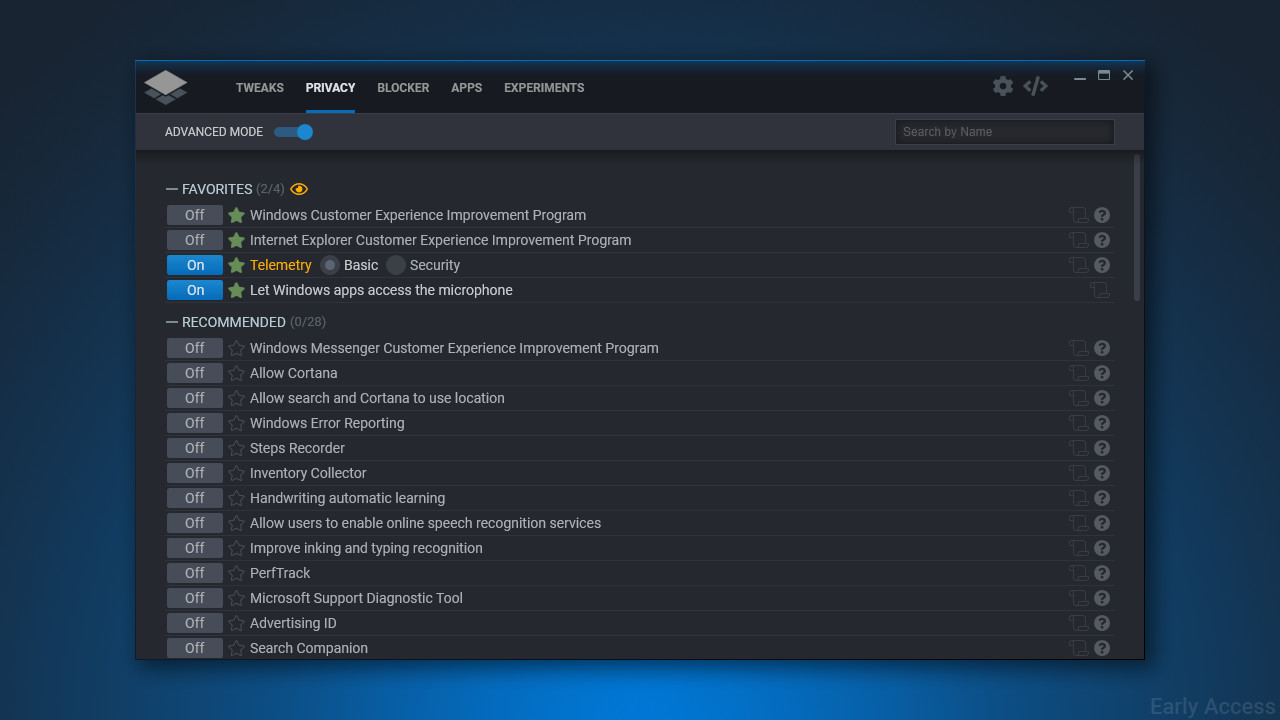Add Allow Cortana to favorites with star
Screen dimensions: 1280x720
pos(236,373)
